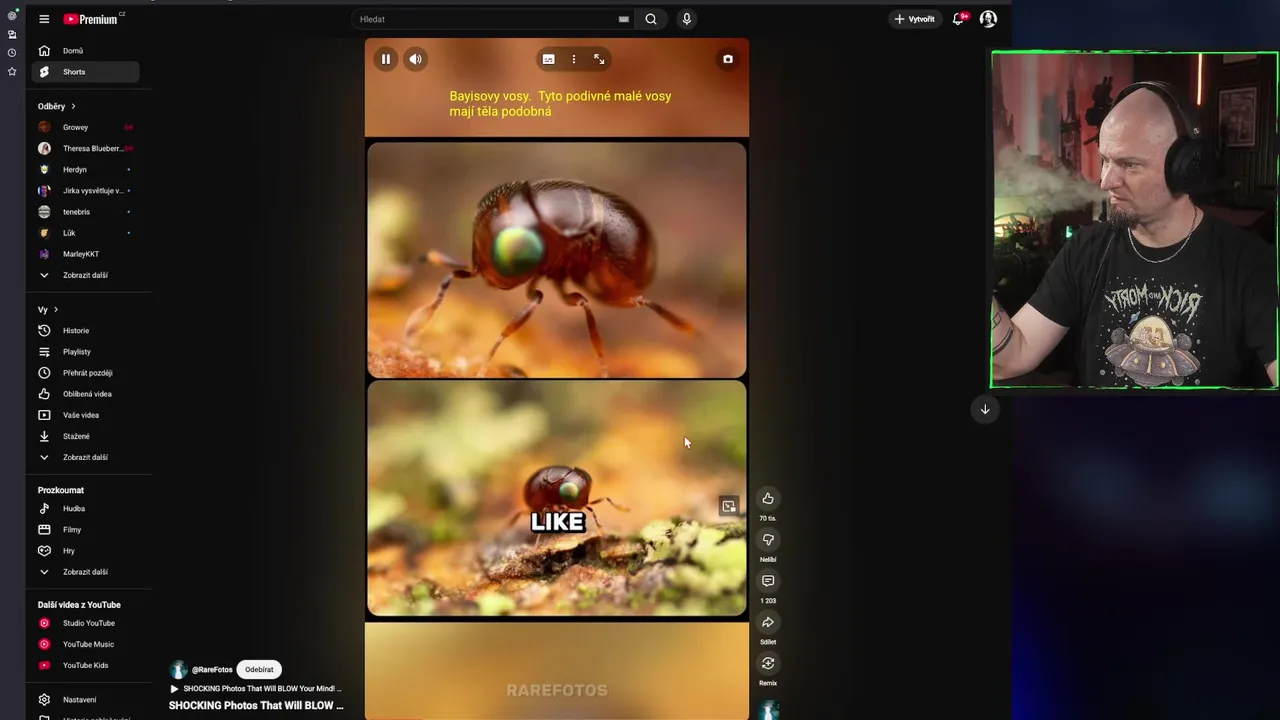Open Domů in the sidebar
This screenshot has width=1280, height=720.
pos(85,51)
